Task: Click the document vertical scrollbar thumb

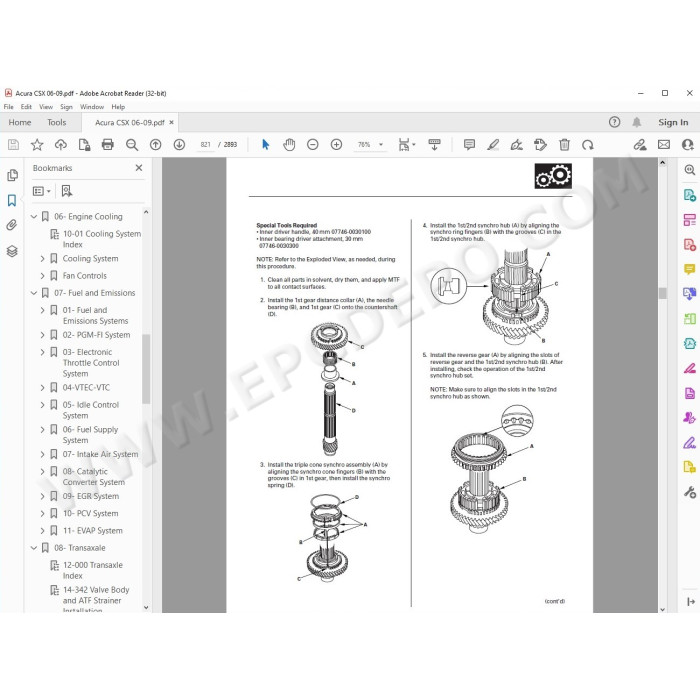Action: (x=662, y=293)
